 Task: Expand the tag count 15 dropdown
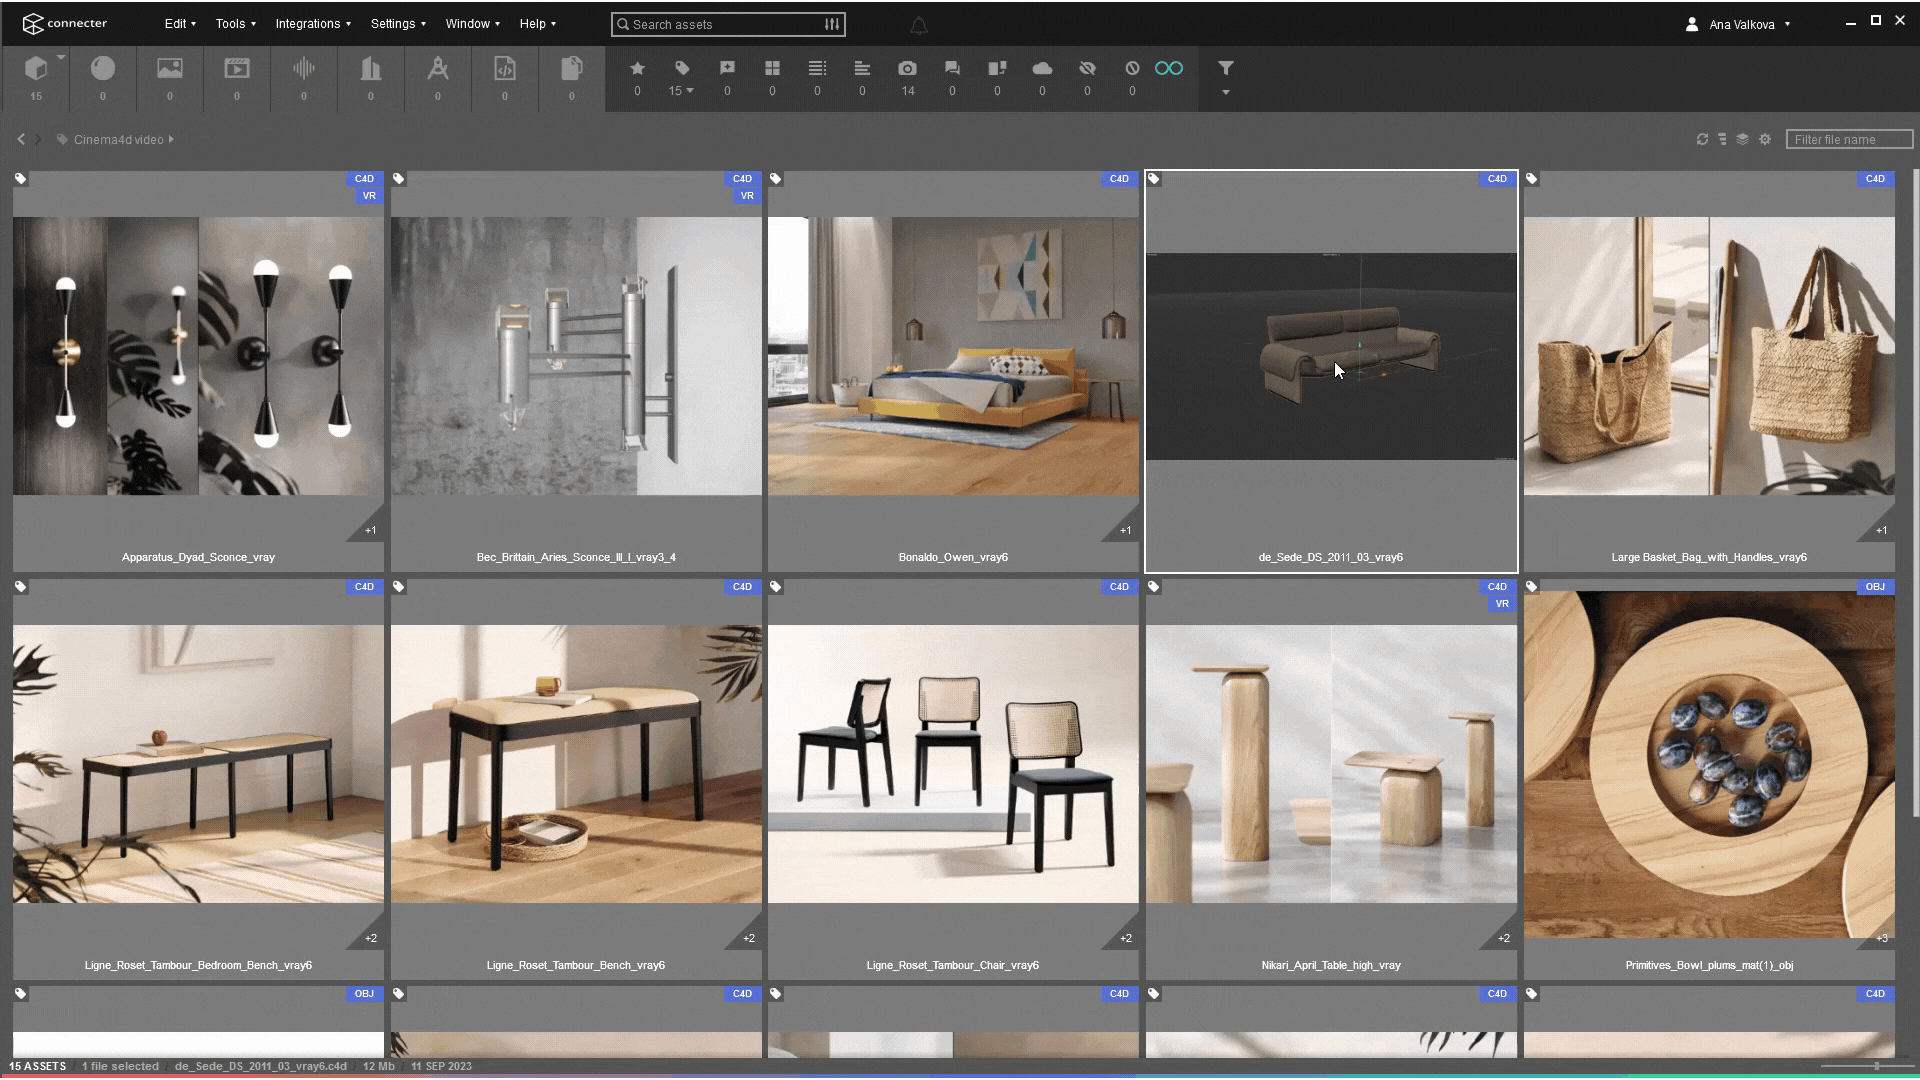[690, 91]
